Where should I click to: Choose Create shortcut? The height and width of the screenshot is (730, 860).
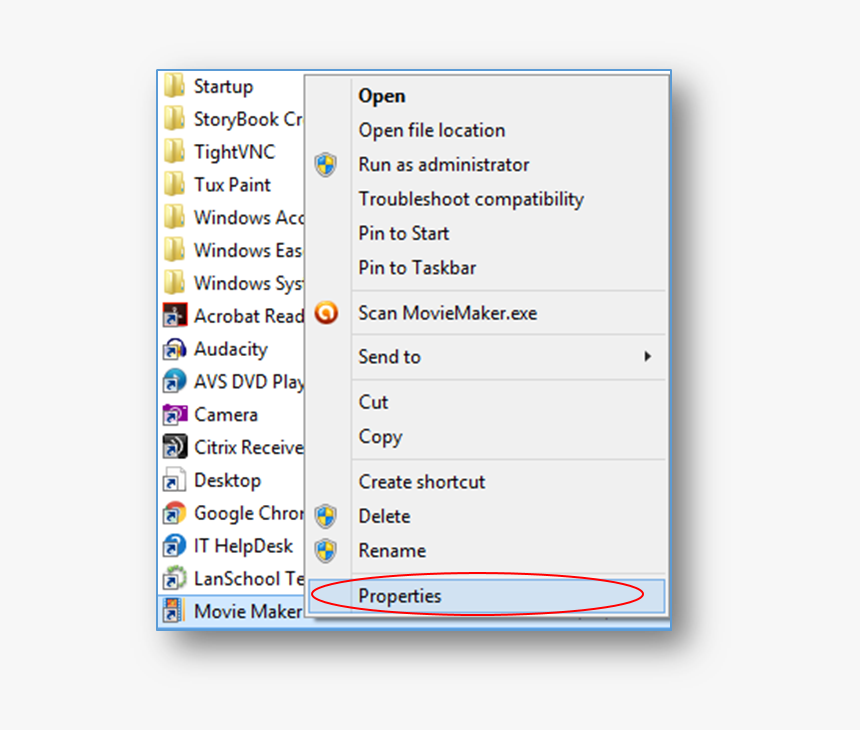tap(422, 482)
